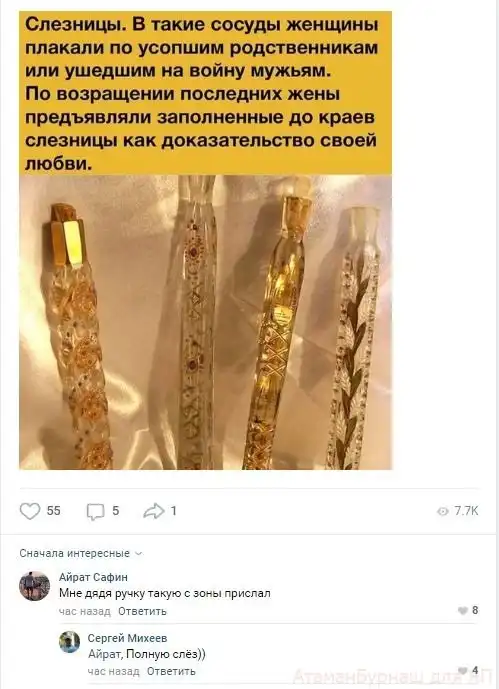Screen dimensions: 499x689
Task: Reply to Сергей Михеев's comment
Action: 171,671
